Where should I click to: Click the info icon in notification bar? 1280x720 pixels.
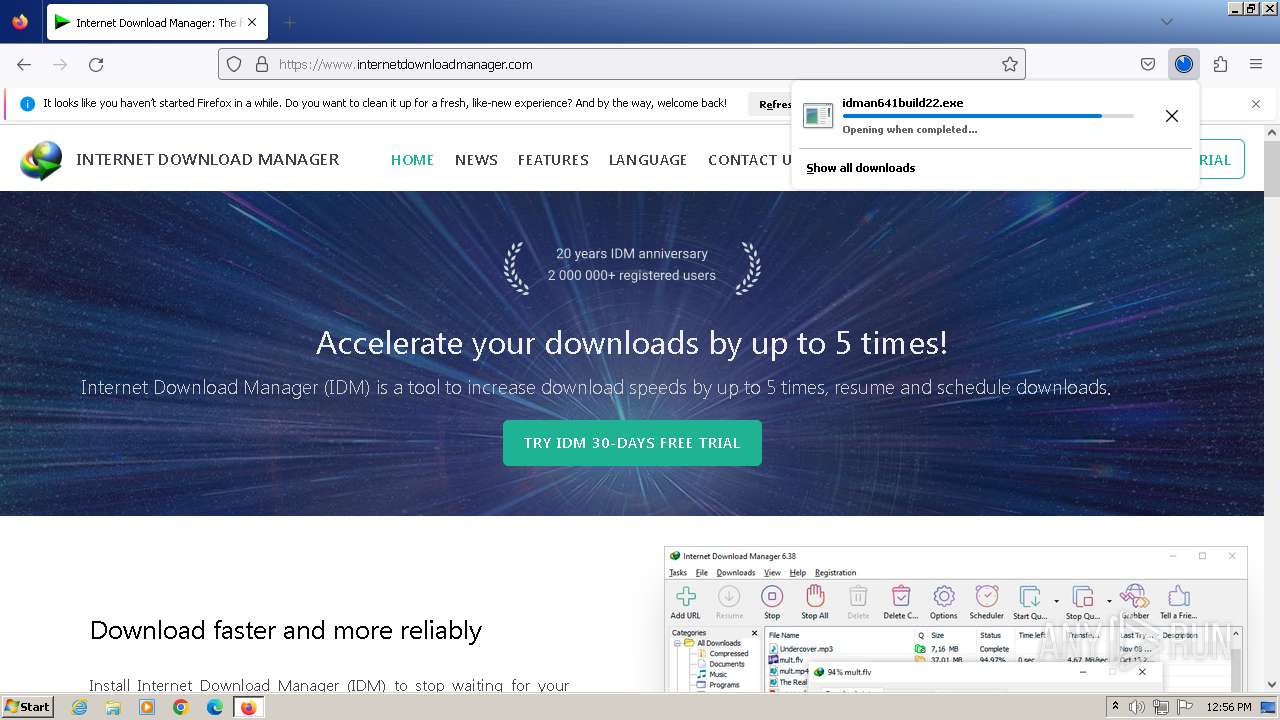27,104
